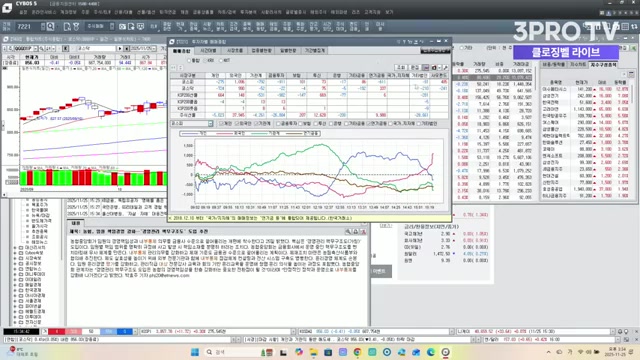Open the date dropdown in chart window
The width and height of the screenshot is (640, 360).
(x=155, y=48)
